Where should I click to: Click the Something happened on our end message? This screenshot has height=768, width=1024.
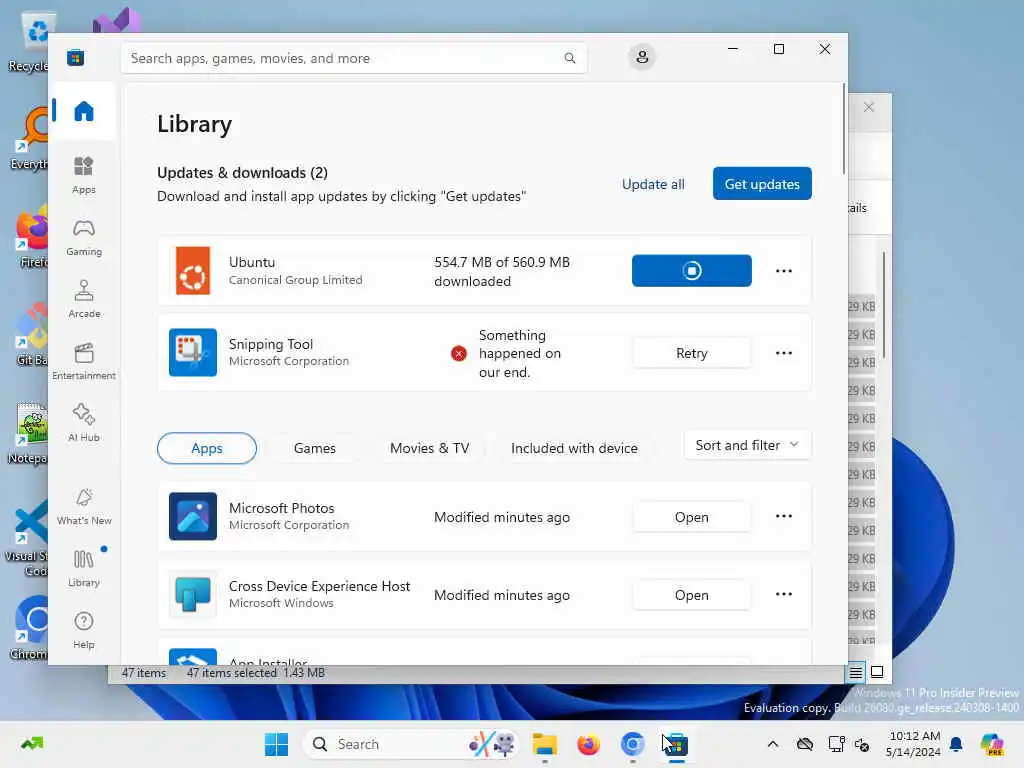[x=520, y=353]
